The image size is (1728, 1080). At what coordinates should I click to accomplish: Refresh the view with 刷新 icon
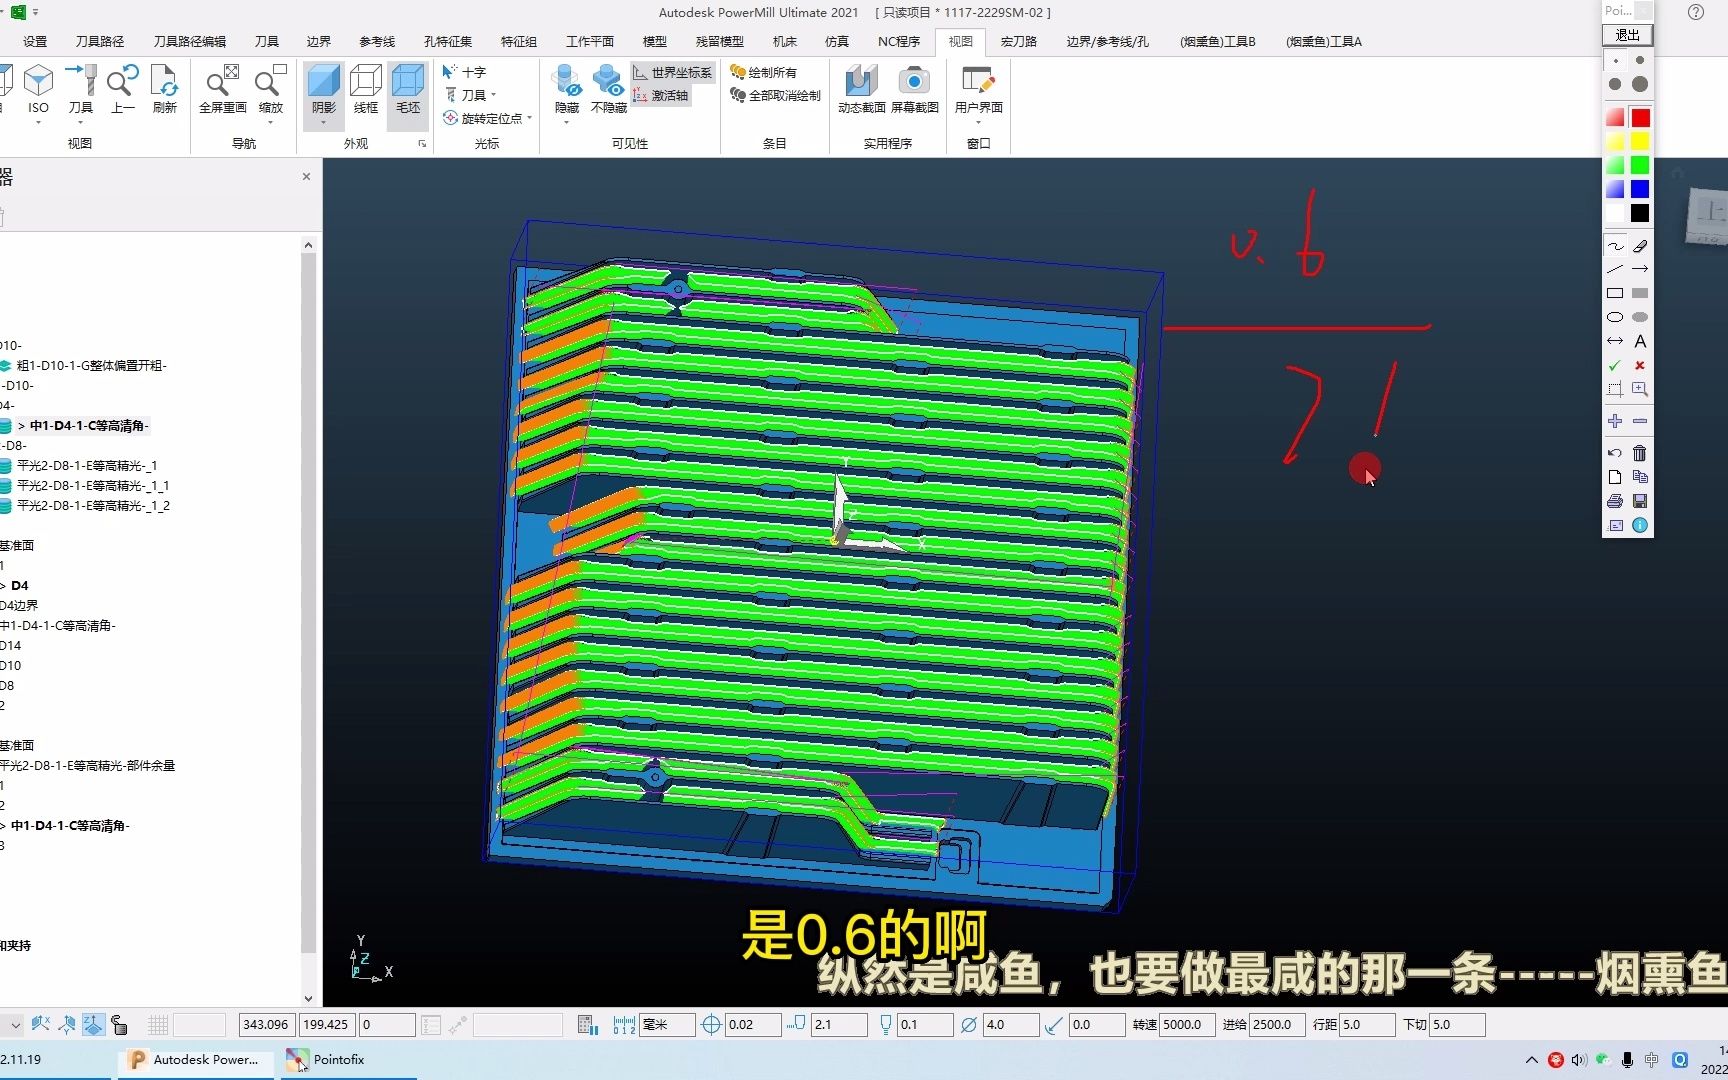click(x=164, y=81)
